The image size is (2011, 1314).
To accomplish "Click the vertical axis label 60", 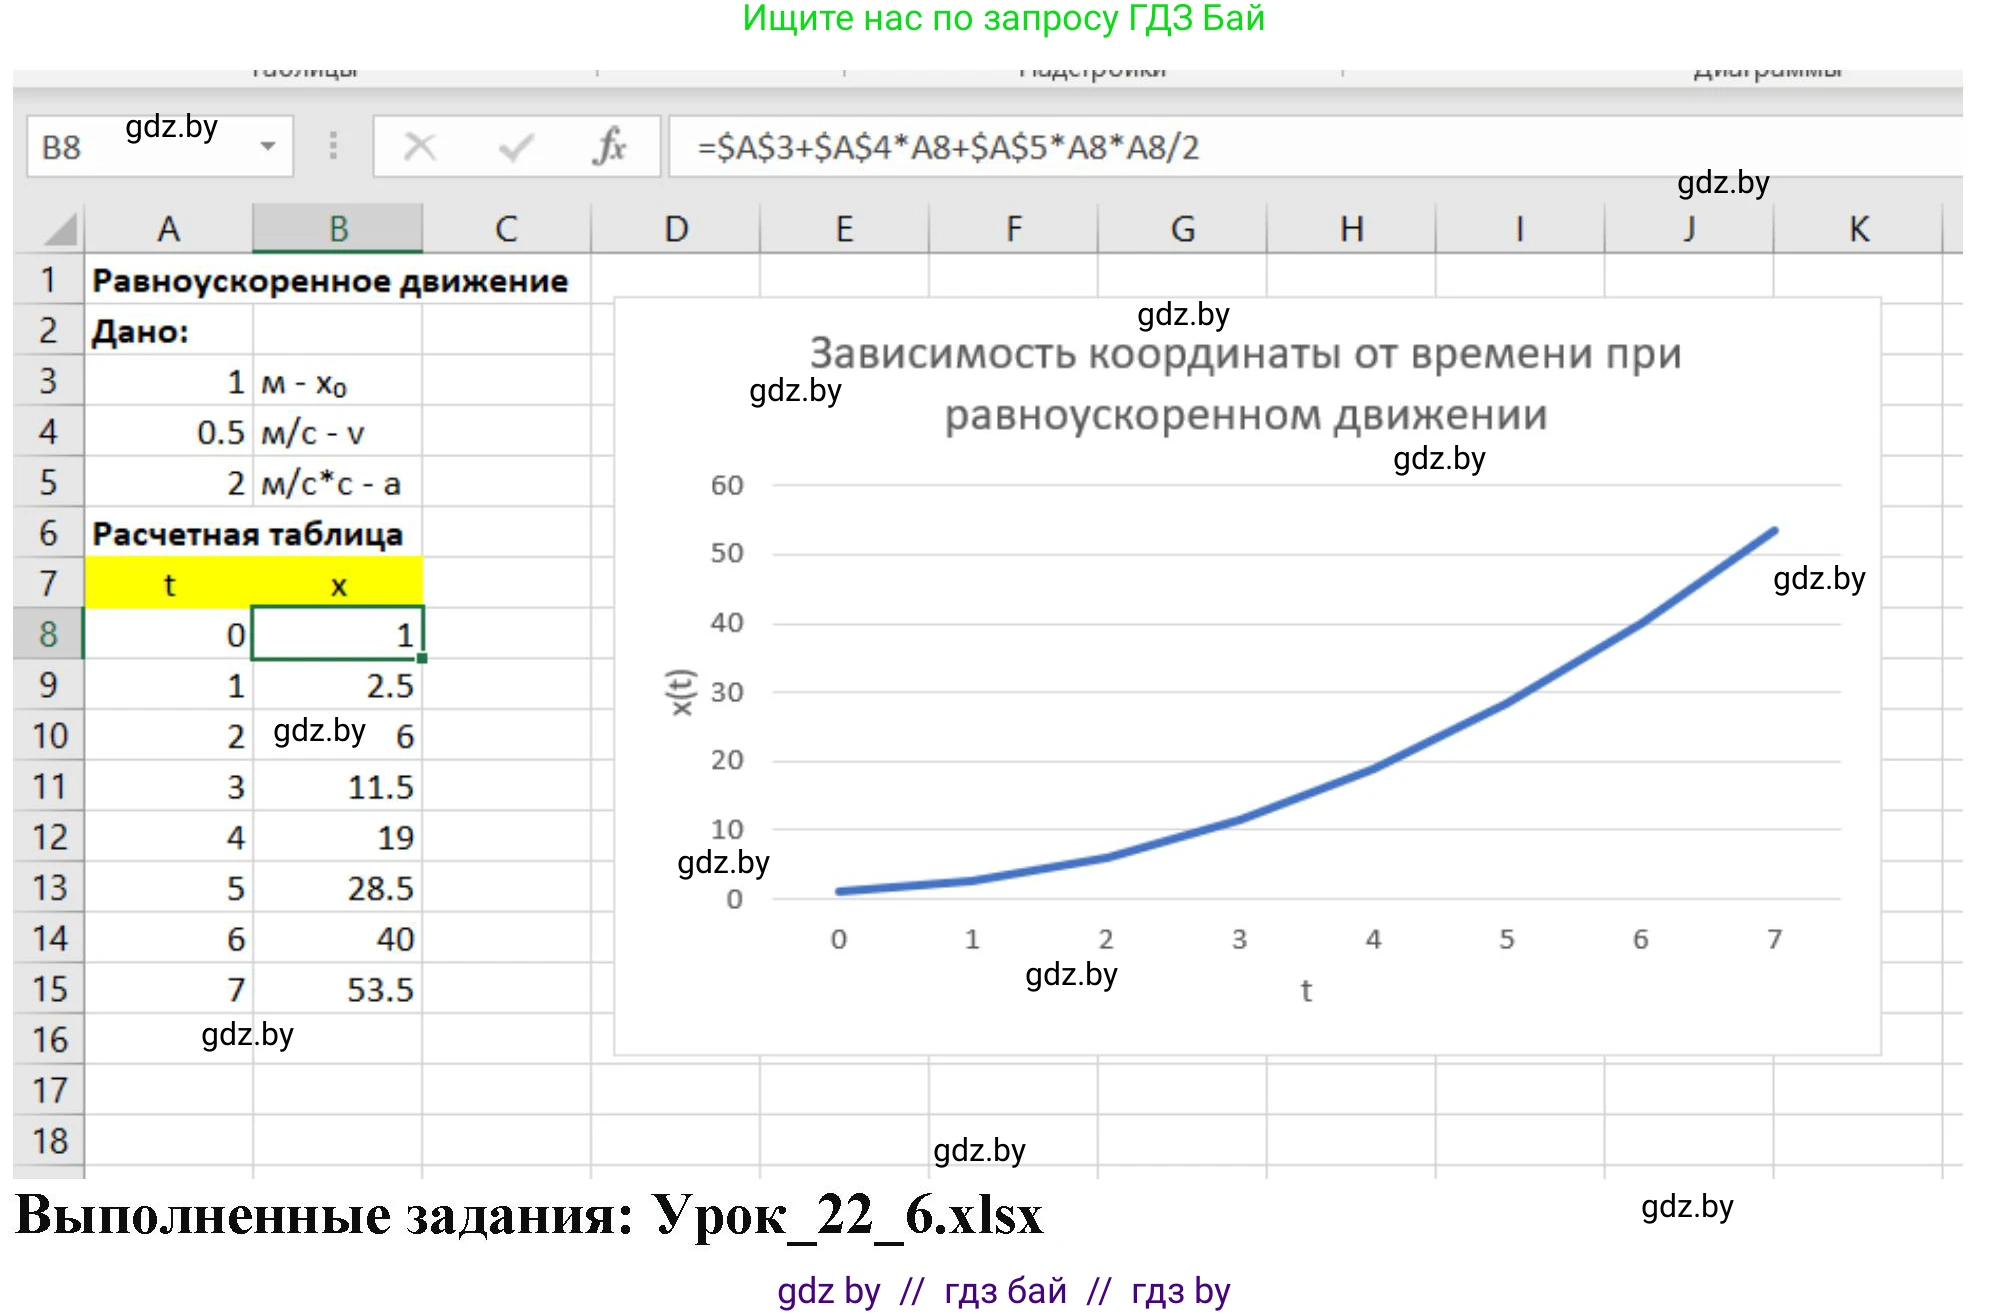I will (x=727, y=485).
